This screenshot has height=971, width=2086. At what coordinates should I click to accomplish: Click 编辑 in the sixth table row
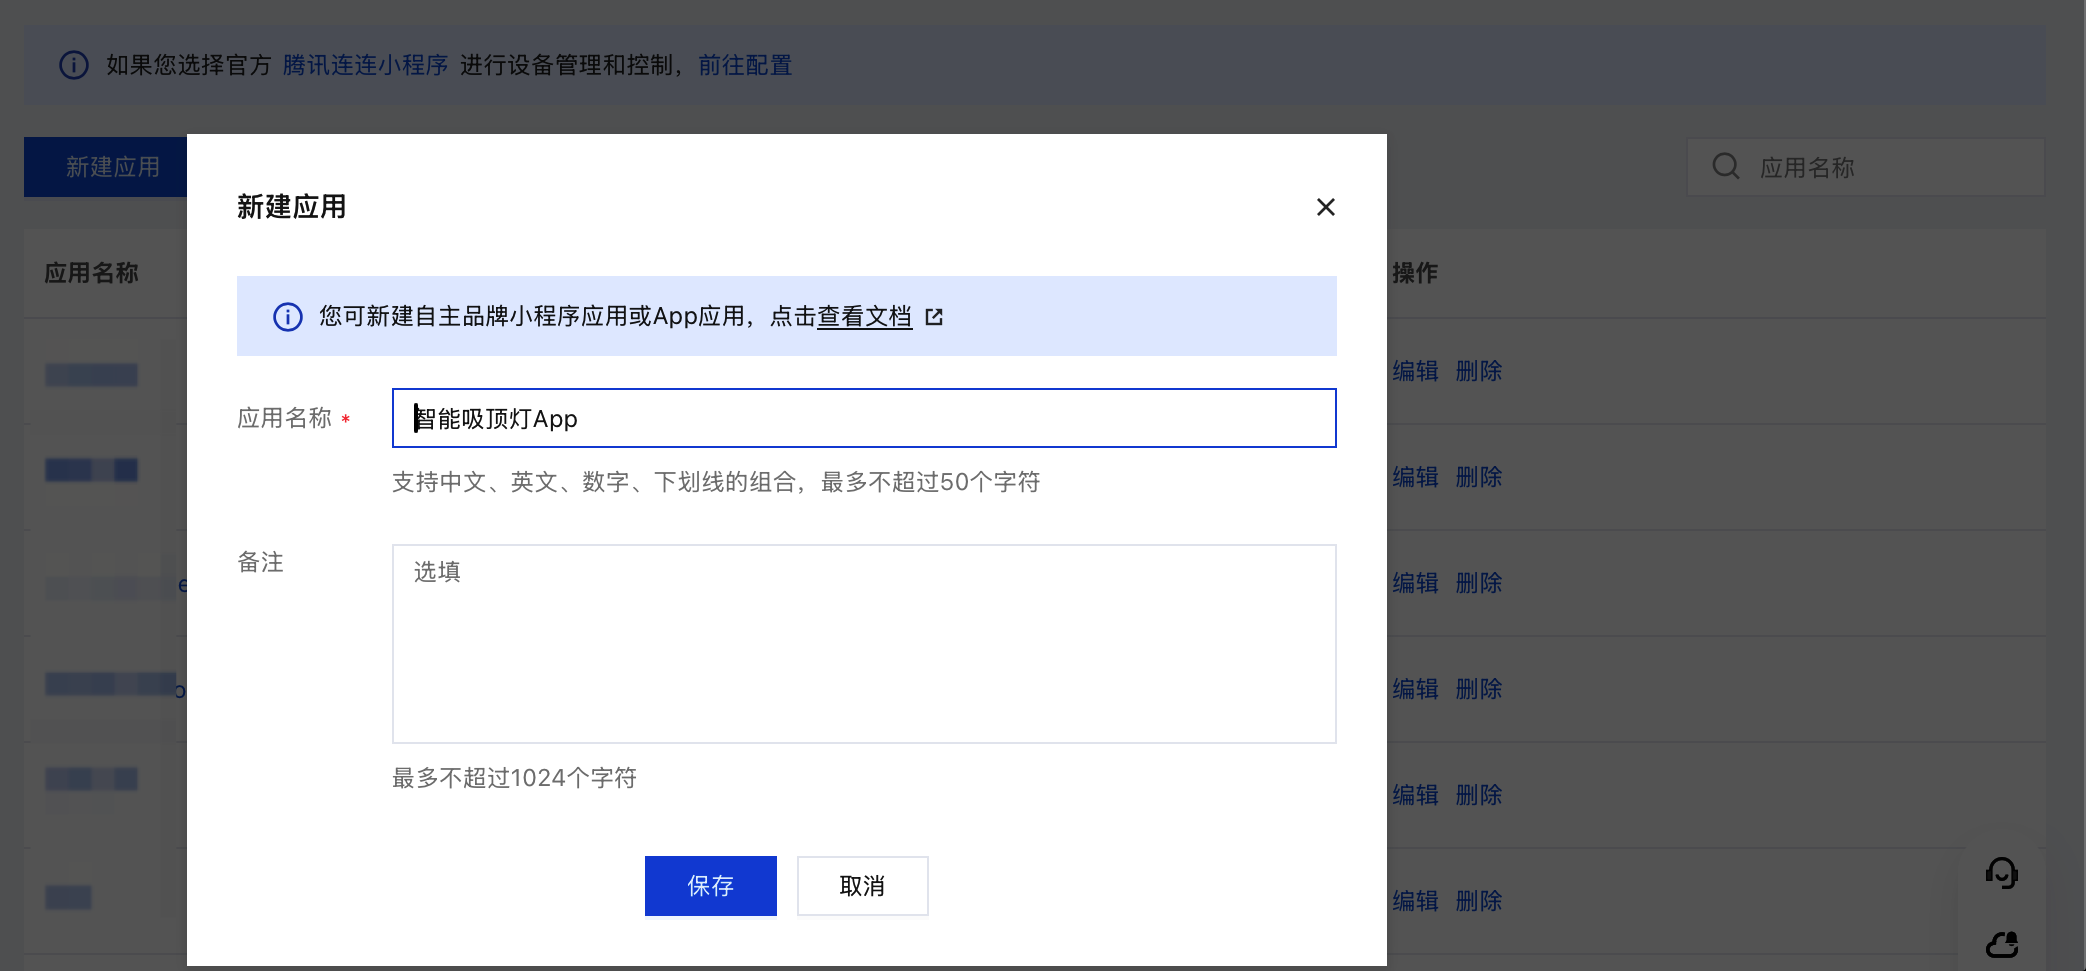(x=1416, y=901)
